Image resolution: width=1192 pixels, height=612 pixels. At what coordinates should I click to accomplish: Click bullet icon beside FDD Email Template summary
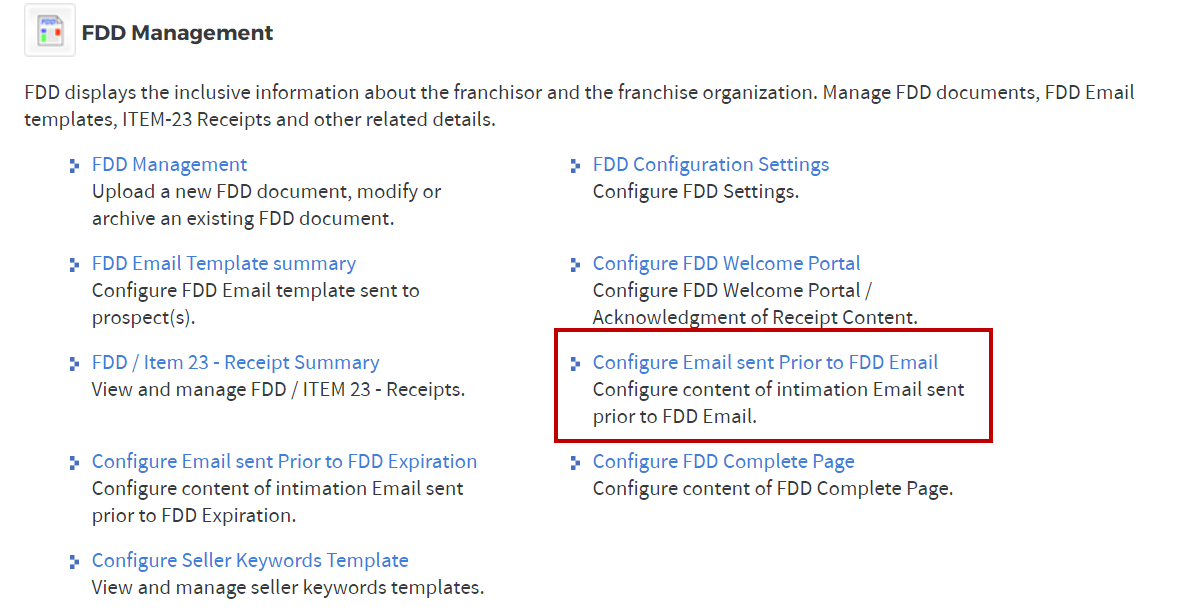coord(74,265)
